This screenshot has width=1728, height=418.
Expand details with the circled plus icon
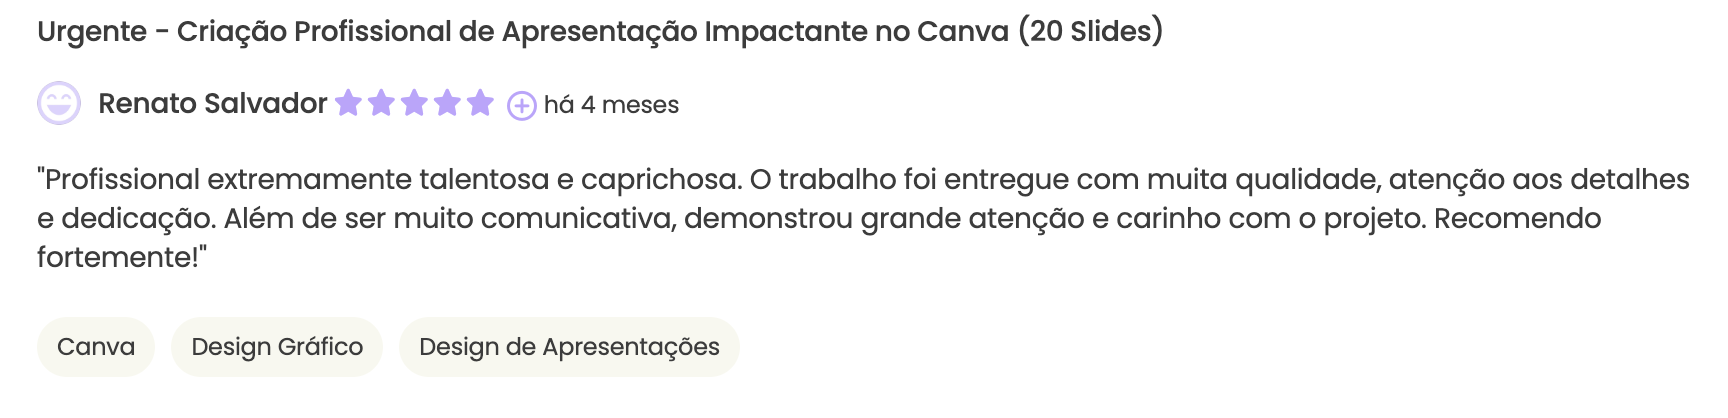coord(522,105)
